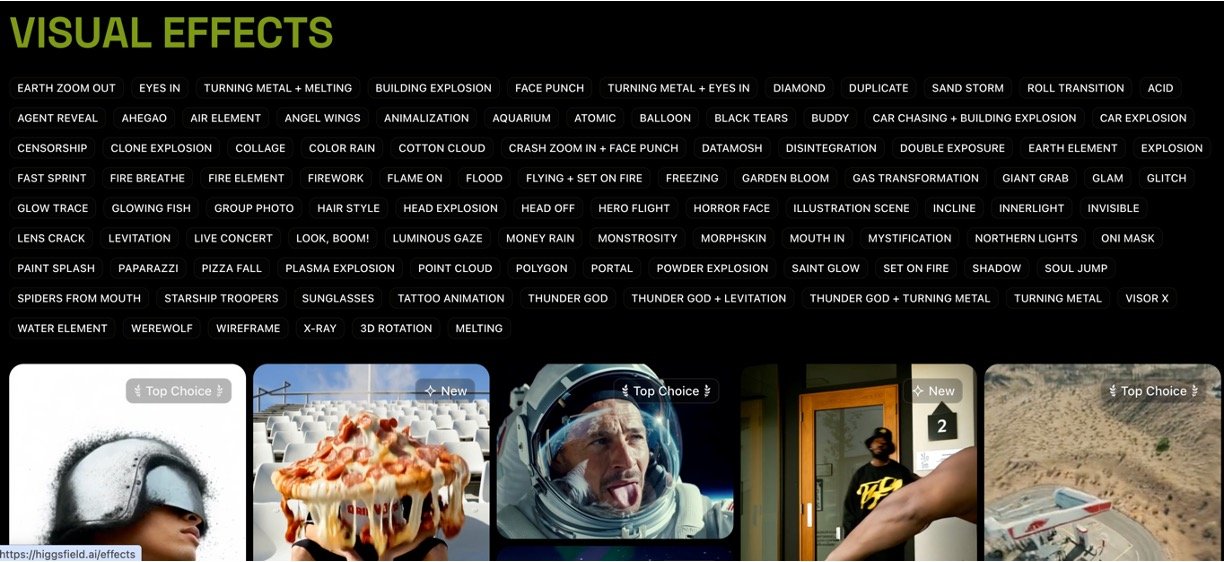Pick the ANGEL WINGS effect

click(x=323, y=118)
